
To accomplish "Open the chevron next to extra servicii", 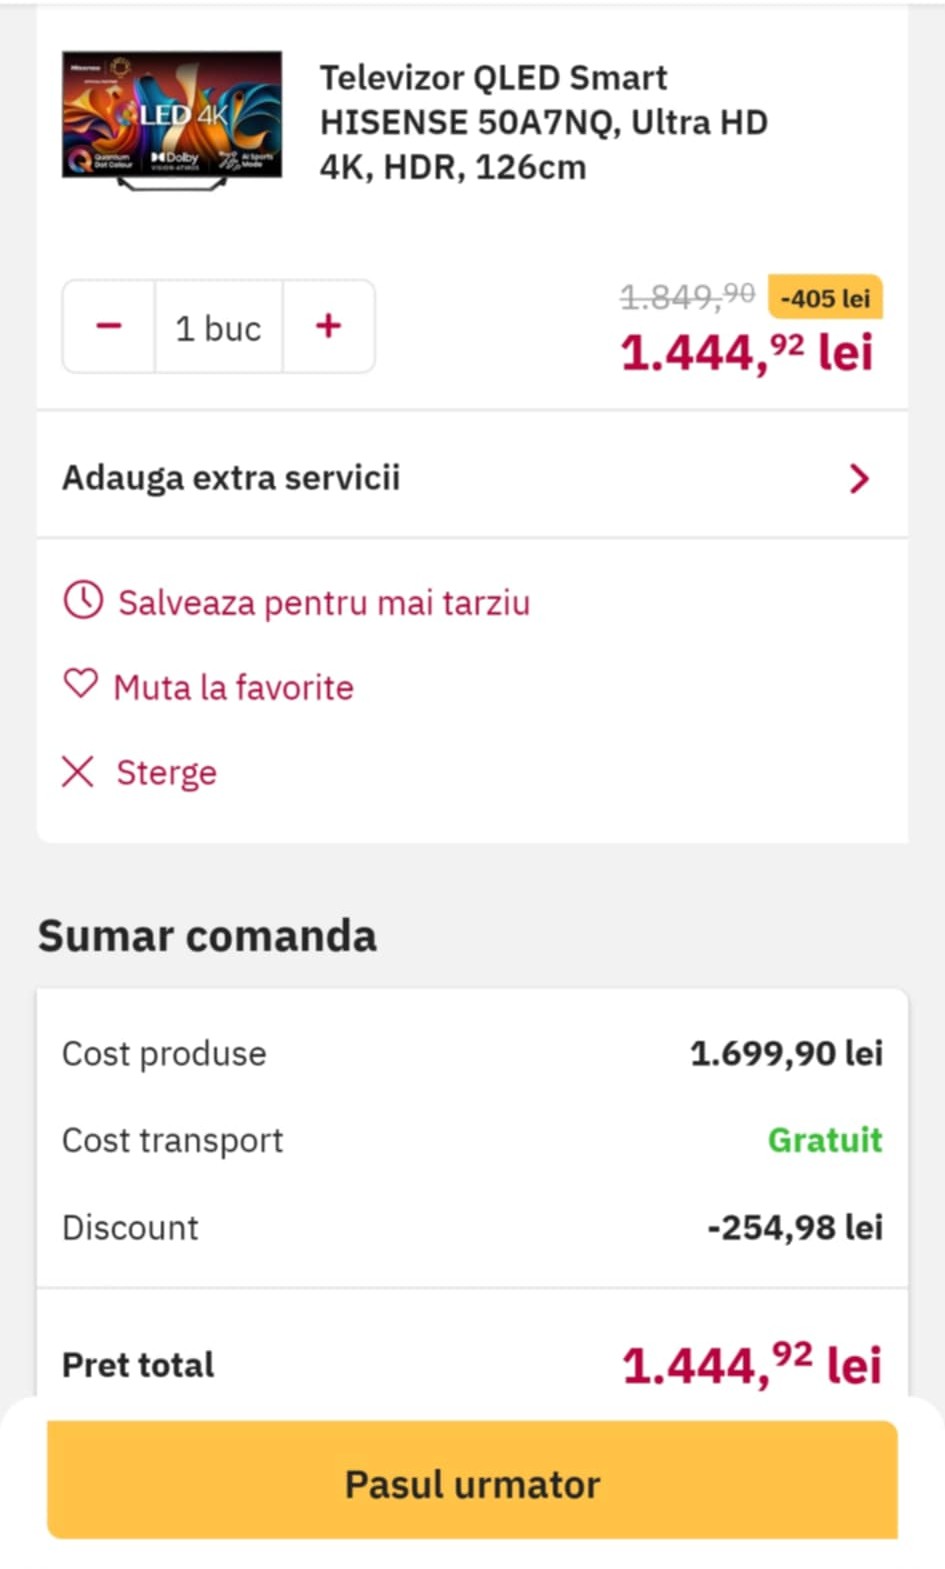I will [x=858, y=479].
